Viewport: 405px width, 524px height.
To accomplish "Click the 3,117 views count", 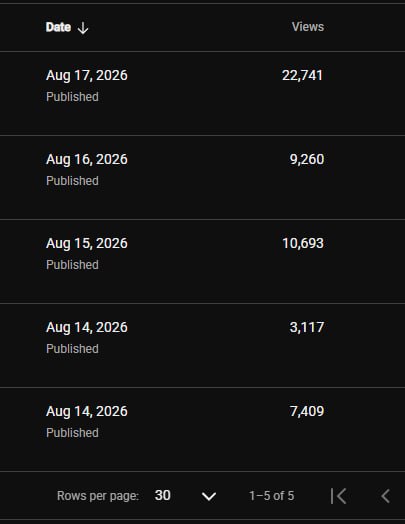I will (307, 327).
